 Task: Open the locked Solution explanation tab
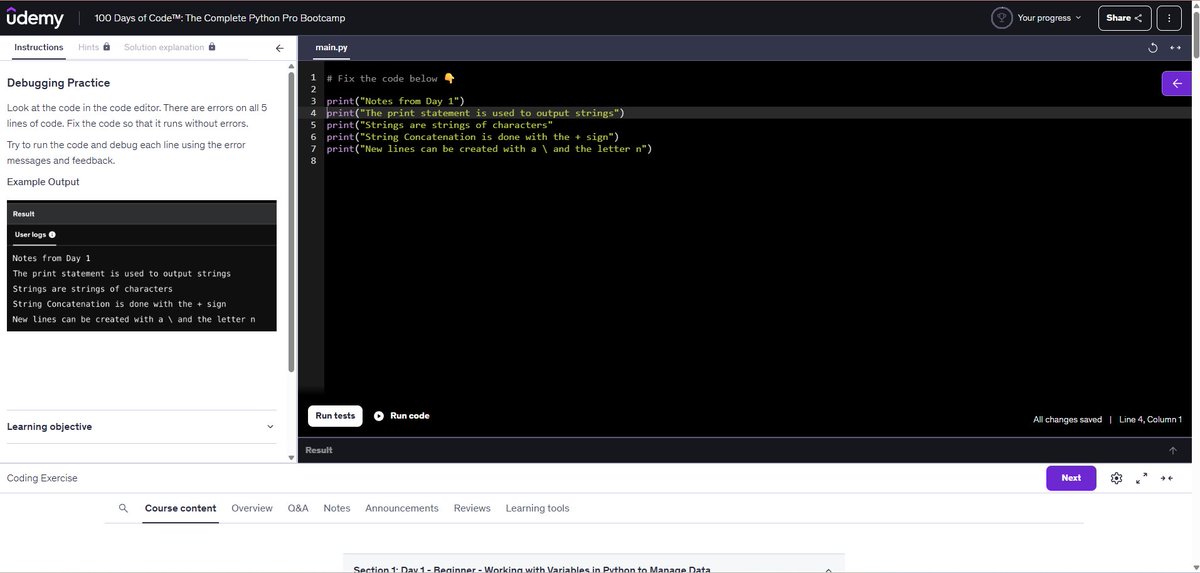[169, 48]
